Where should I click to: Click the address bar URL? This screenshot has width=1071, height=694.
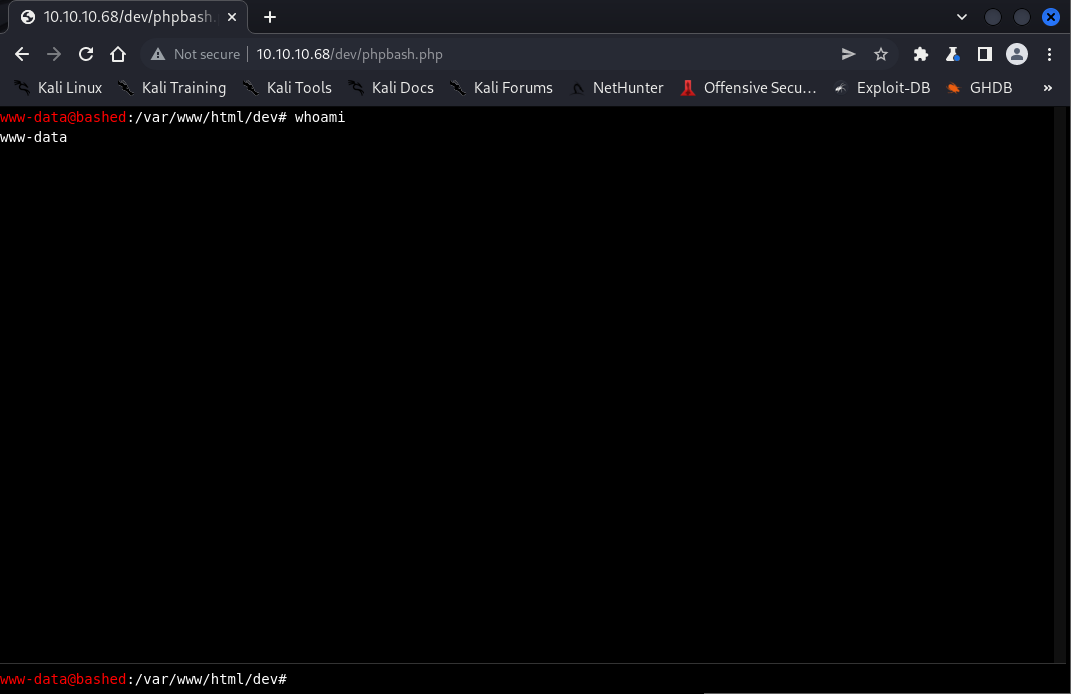349,54
